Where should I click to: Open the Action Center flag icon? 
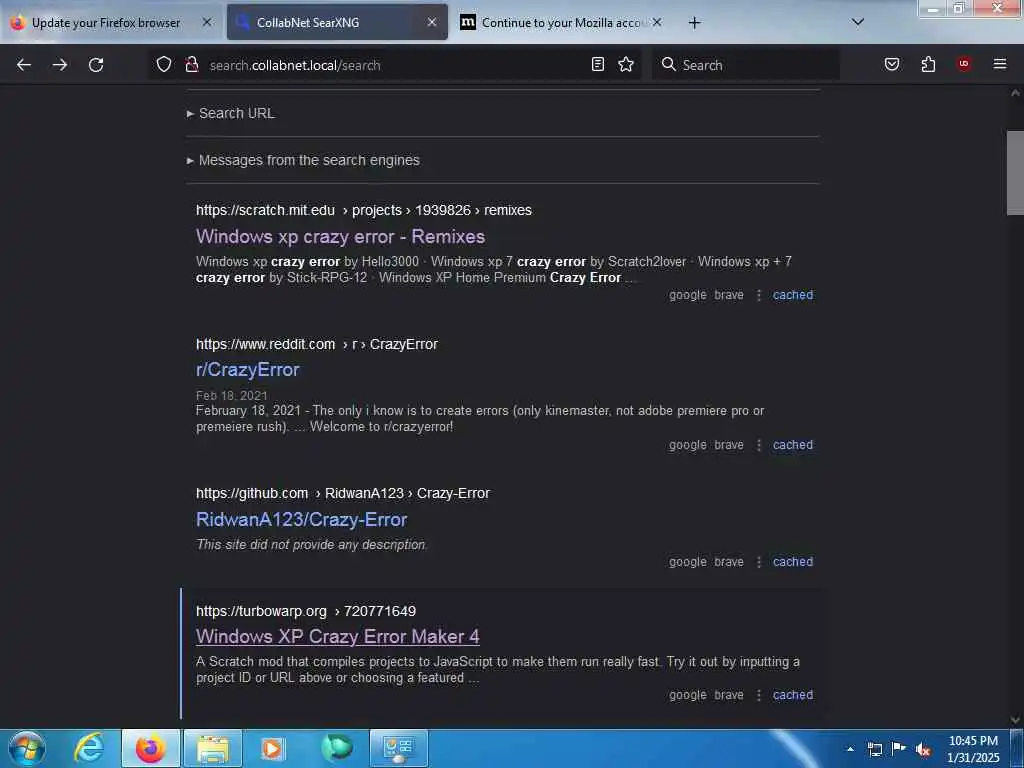click(x=899, y=749)
